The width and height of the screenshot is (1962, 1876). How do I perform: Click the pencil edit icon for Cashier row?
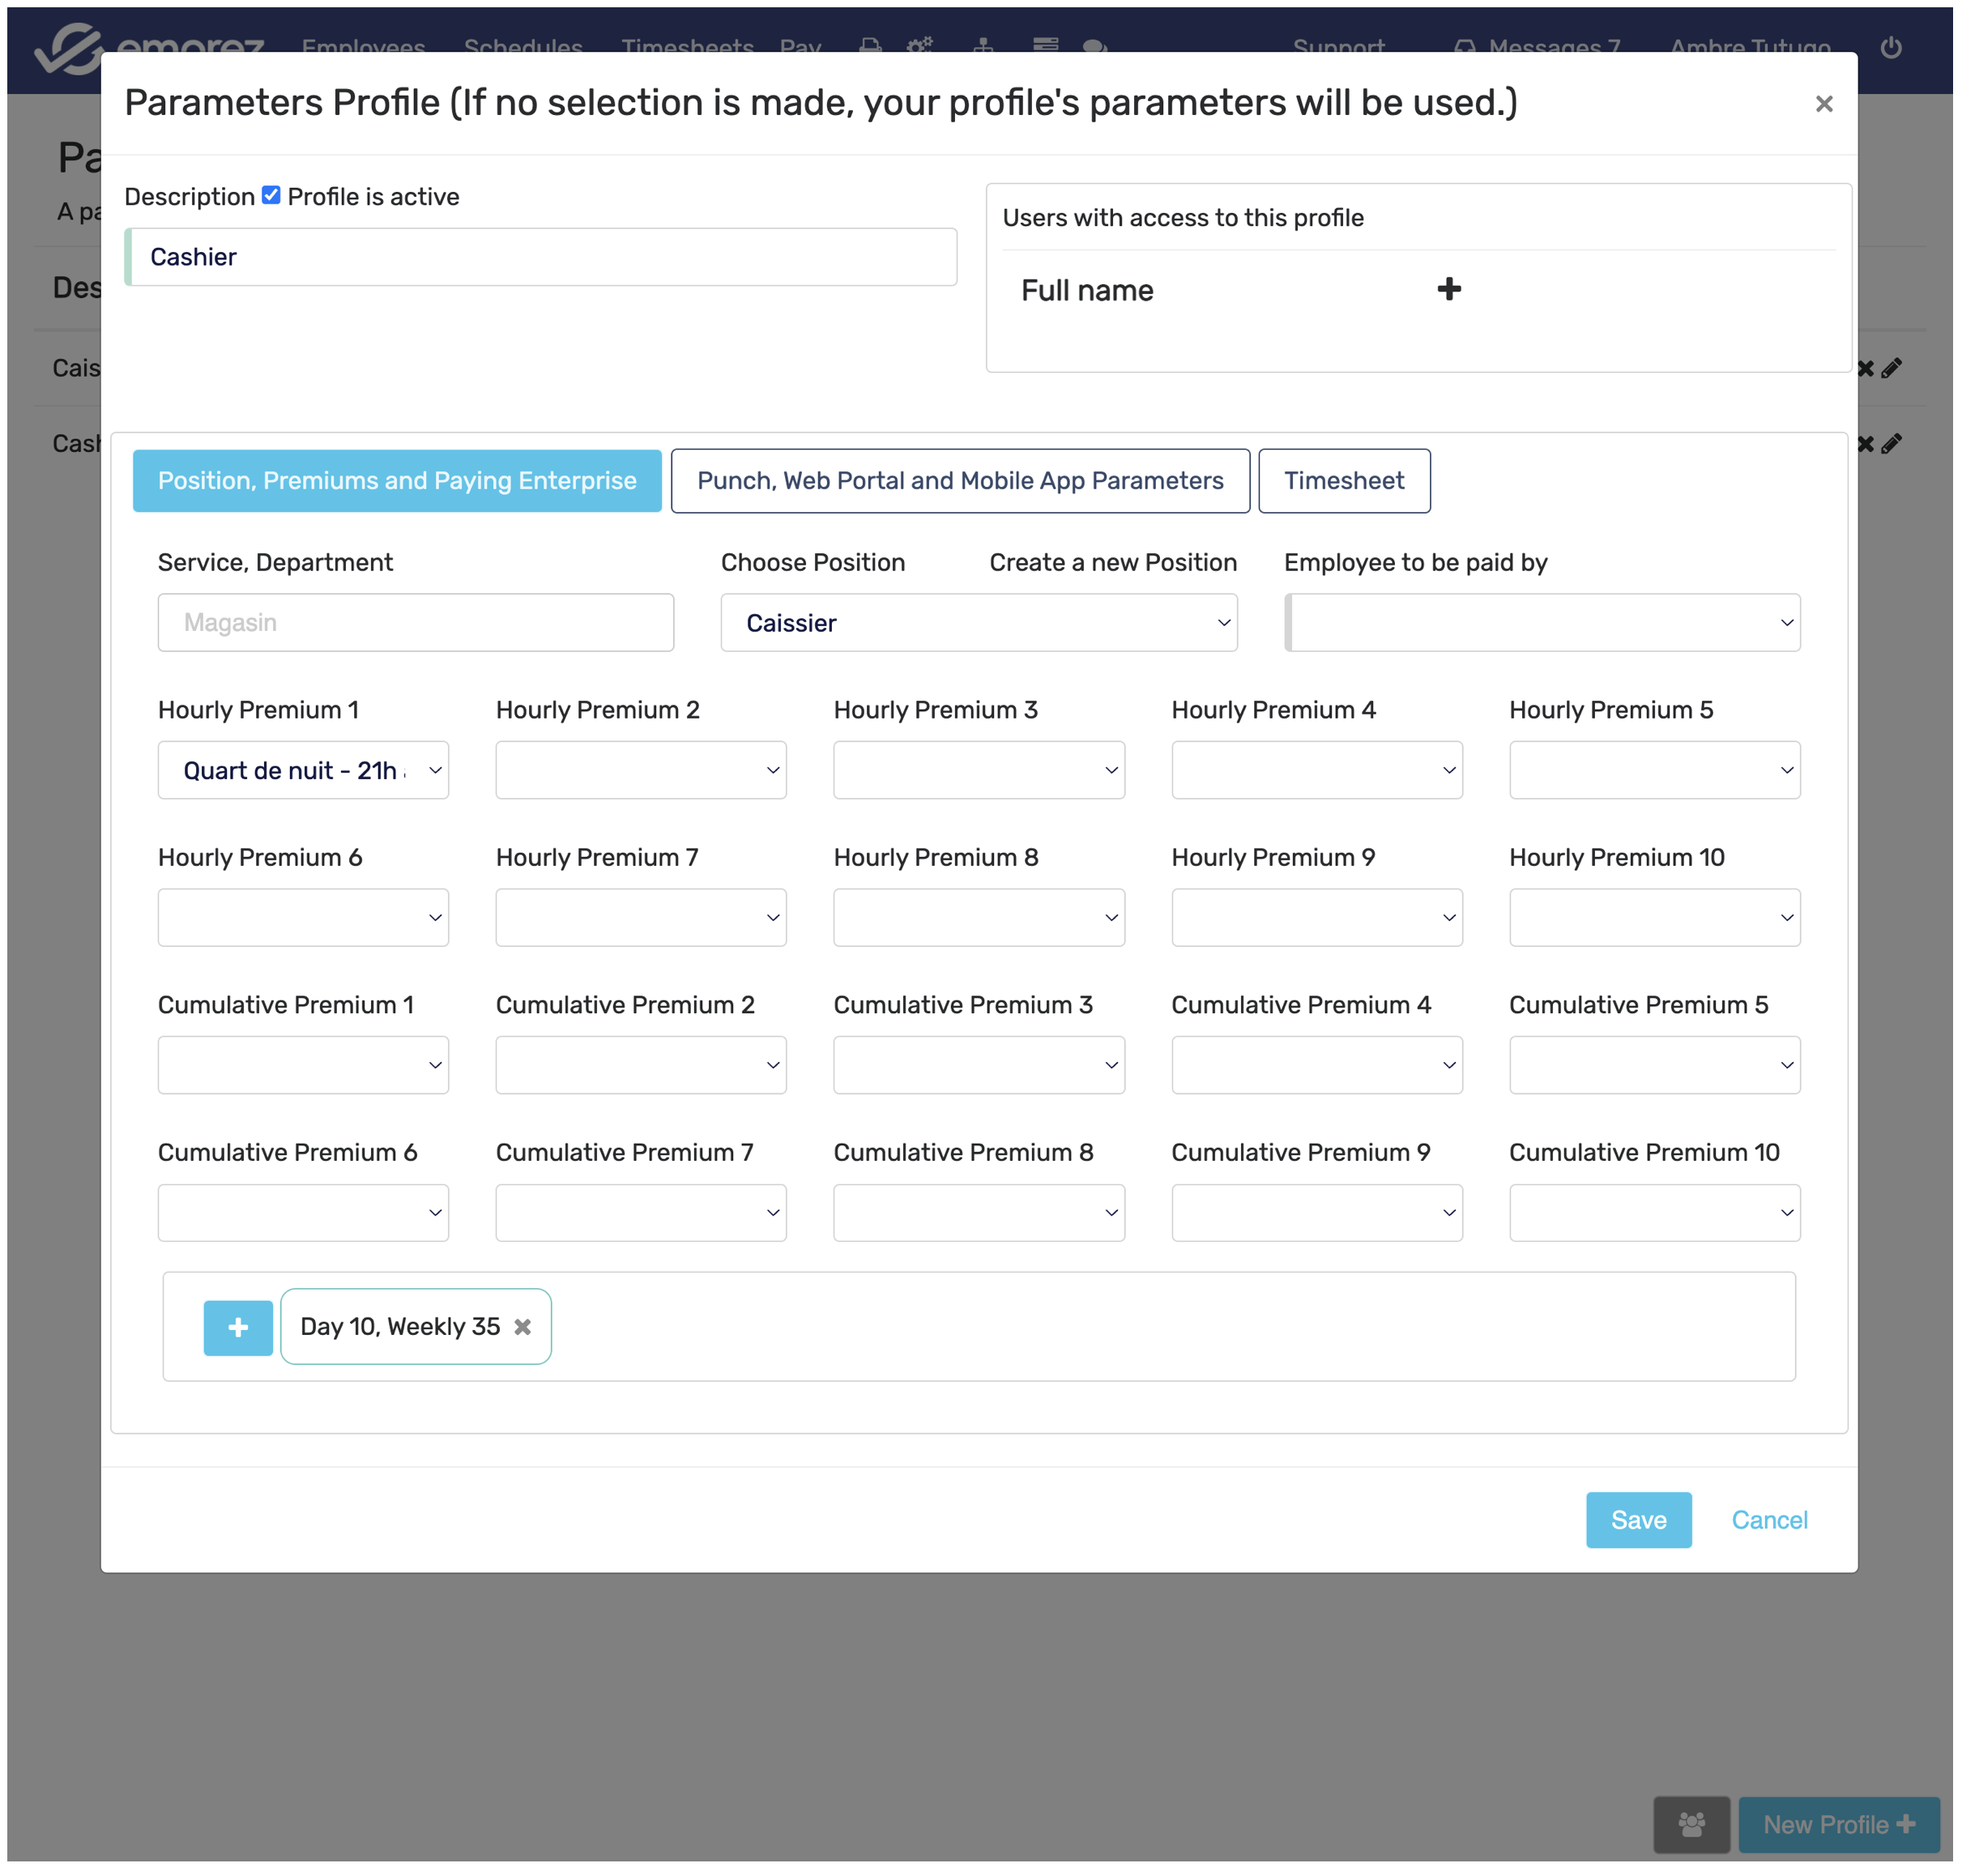pyautogui.click(x=1891, y=443)
